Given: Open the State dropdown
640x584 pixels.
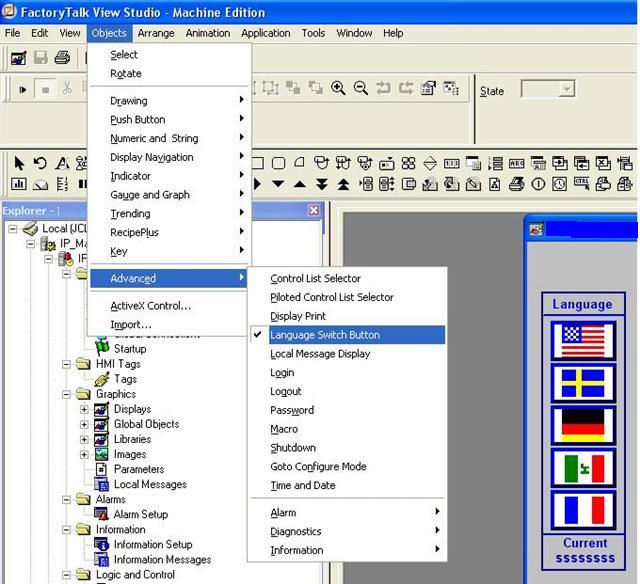Looking at the screenshot, I should 567,89.
